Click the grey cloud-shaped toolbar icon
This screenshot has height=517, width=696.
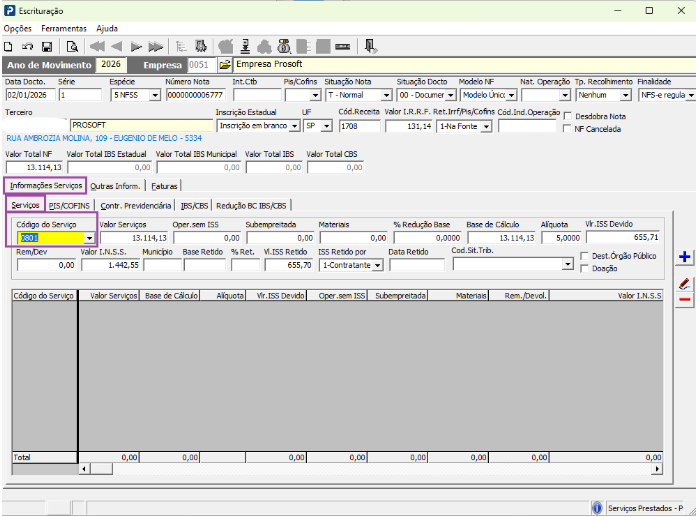(x=264, y=46)
